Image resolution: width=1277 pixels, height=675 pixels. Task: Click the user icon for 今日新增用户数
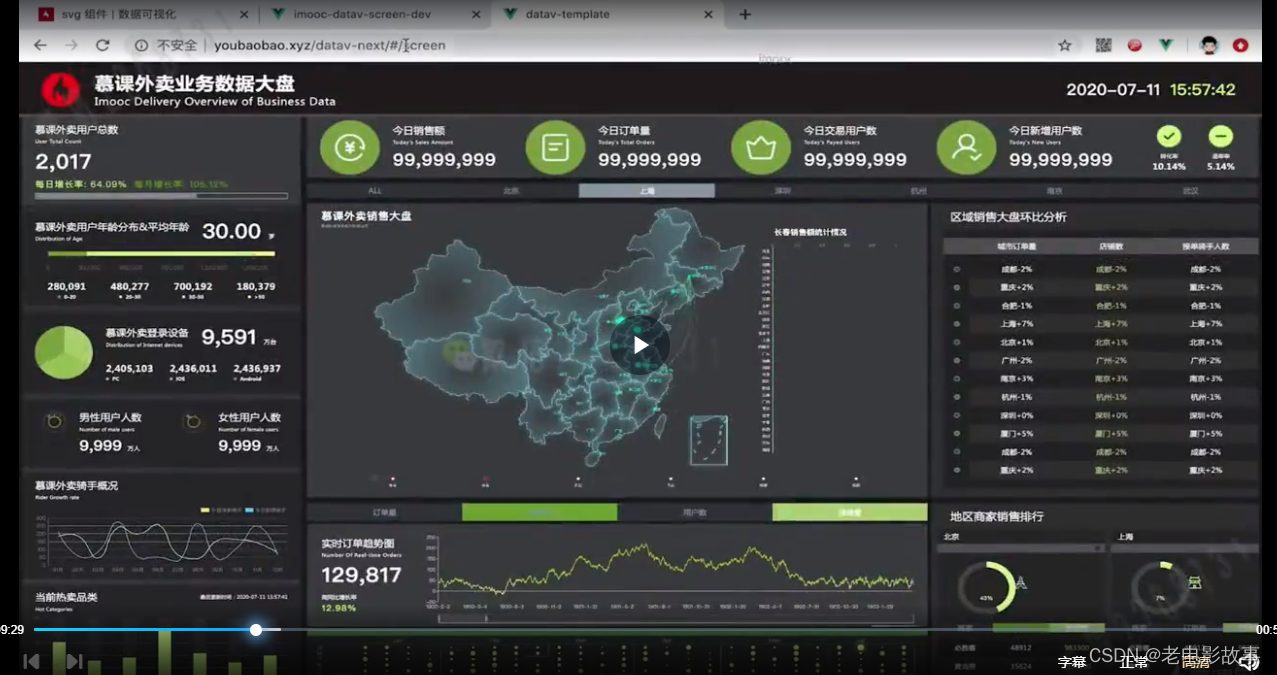(966, 148)
